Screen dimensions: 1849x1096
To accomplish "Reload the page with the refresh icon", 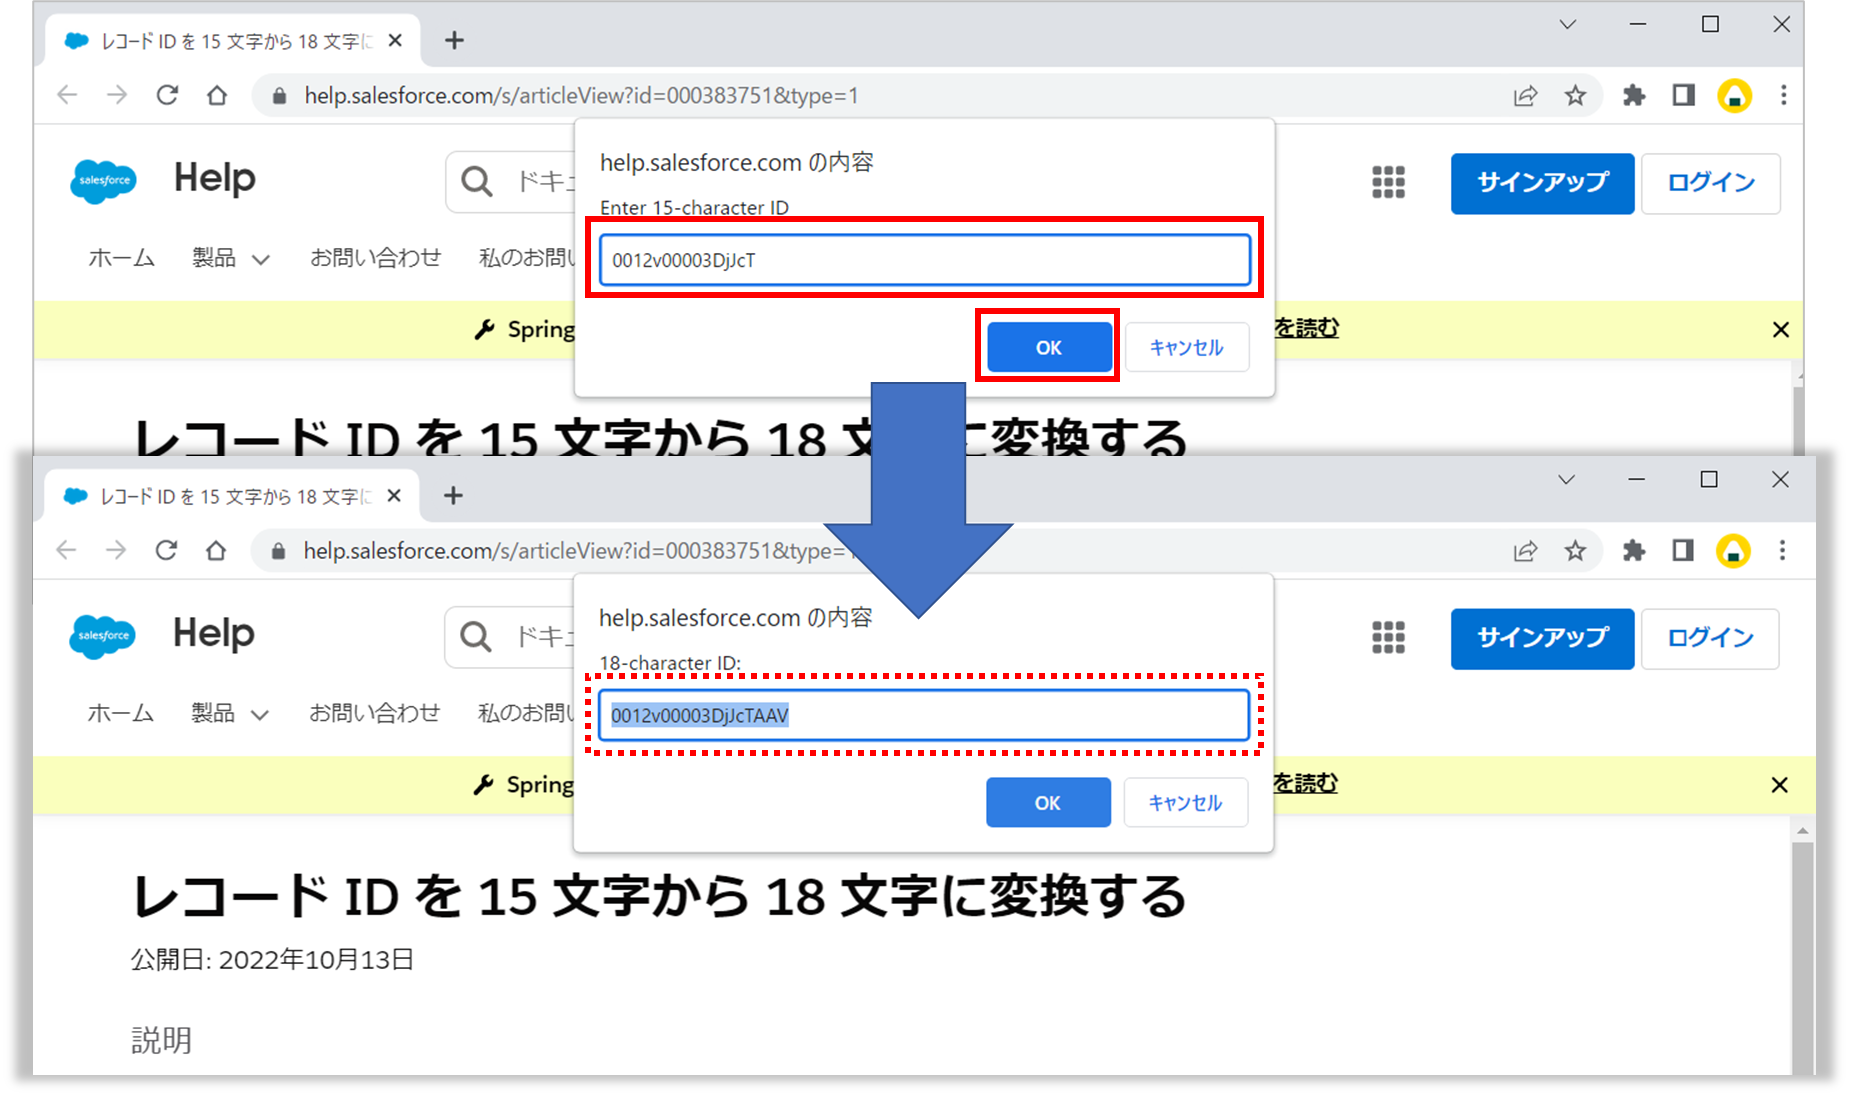I will [167, 95].
